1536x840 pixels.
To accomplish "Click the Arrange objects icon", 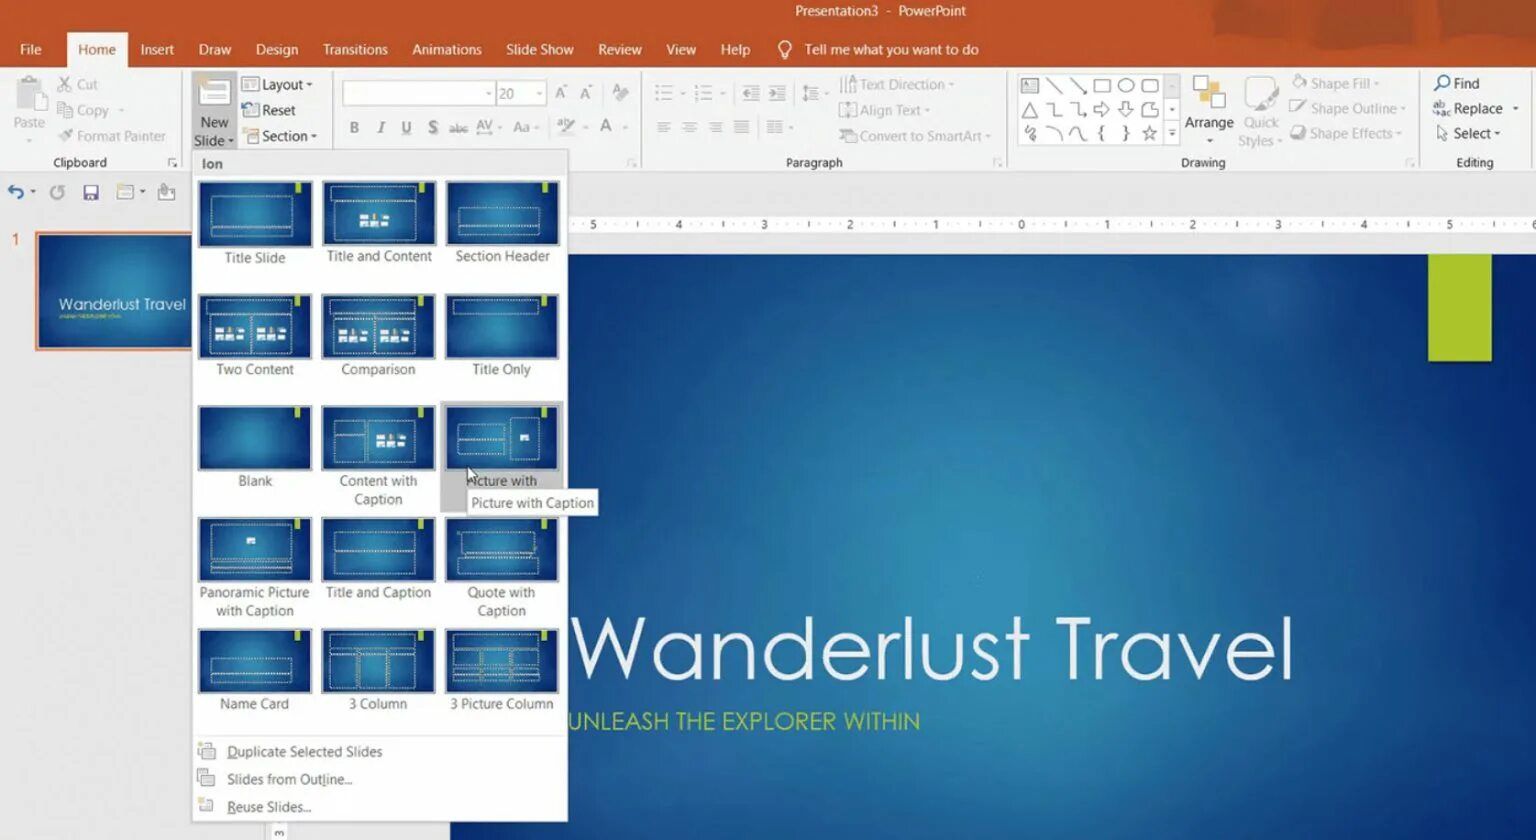I will [1209, 92].
